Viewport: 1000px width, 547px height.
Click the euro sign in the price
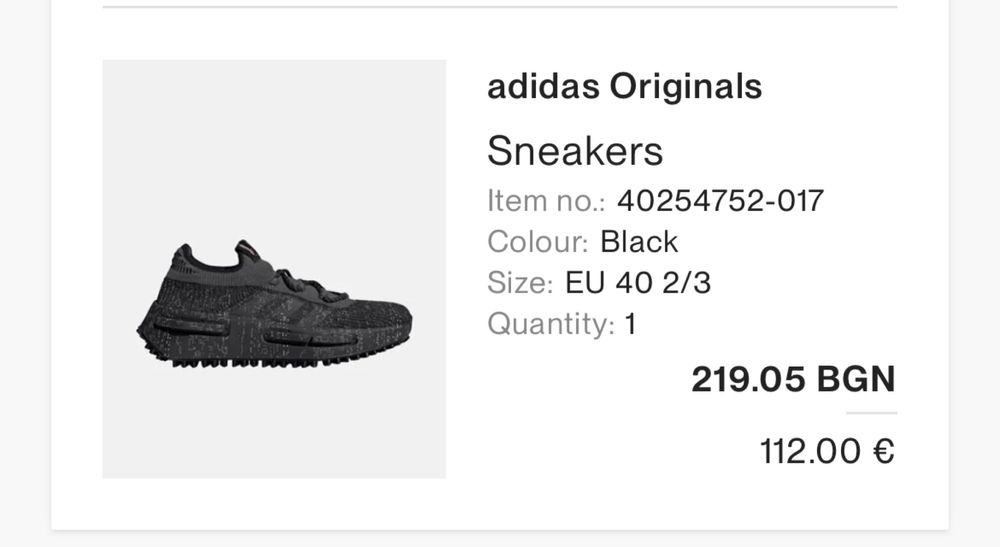(x=883, y=451)
